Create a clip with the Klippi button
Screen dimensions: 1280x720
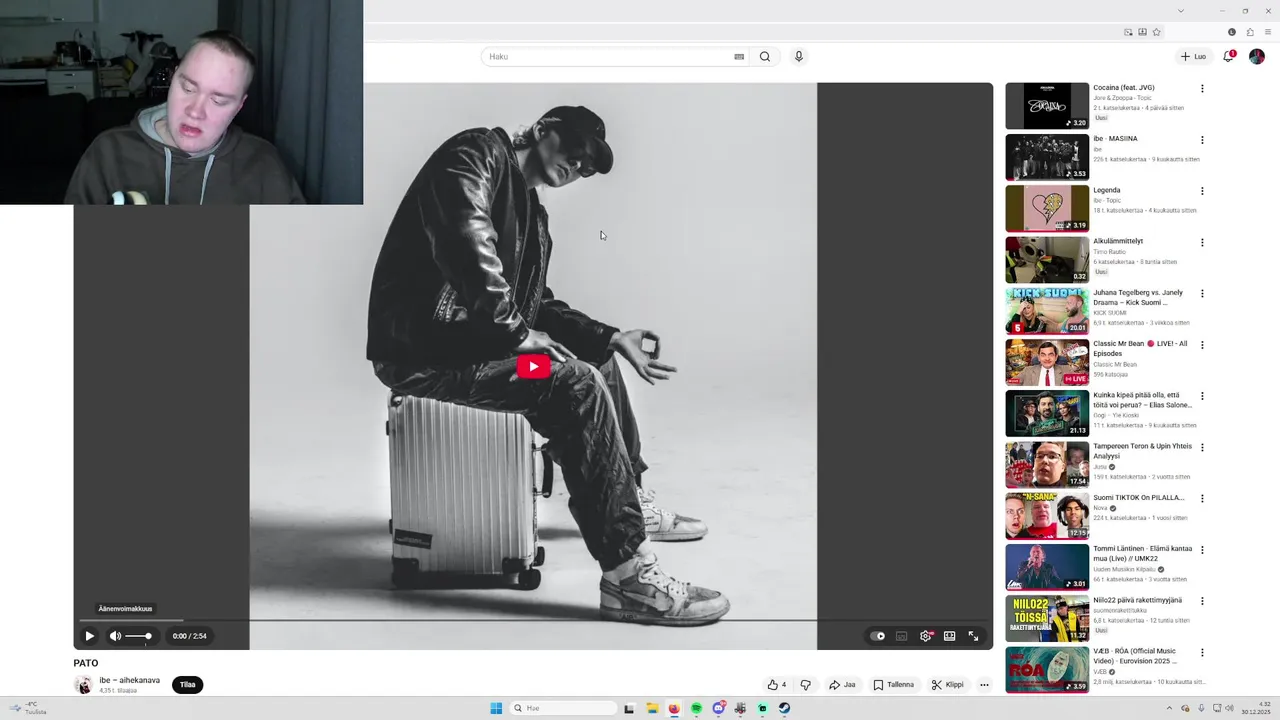point(948,685)
